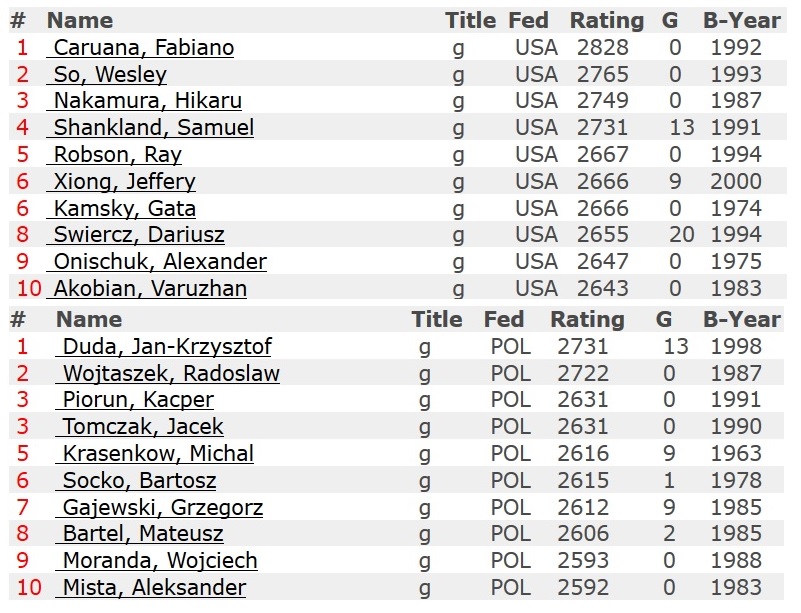The height and width of the screenshot is (613, 801).
Task: Click Wojtaszek, Radoslaw name link
Action: point(168,374)
